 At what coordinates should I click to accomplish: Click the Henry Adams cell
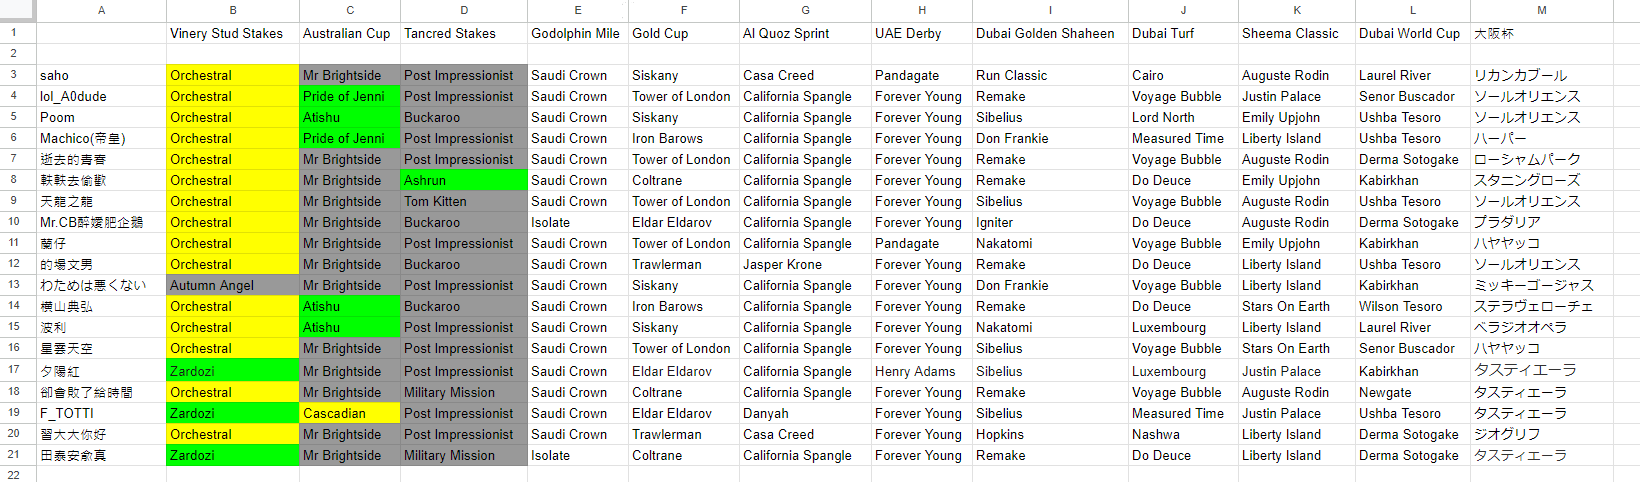pyautogui.click(x=921, y=371)
